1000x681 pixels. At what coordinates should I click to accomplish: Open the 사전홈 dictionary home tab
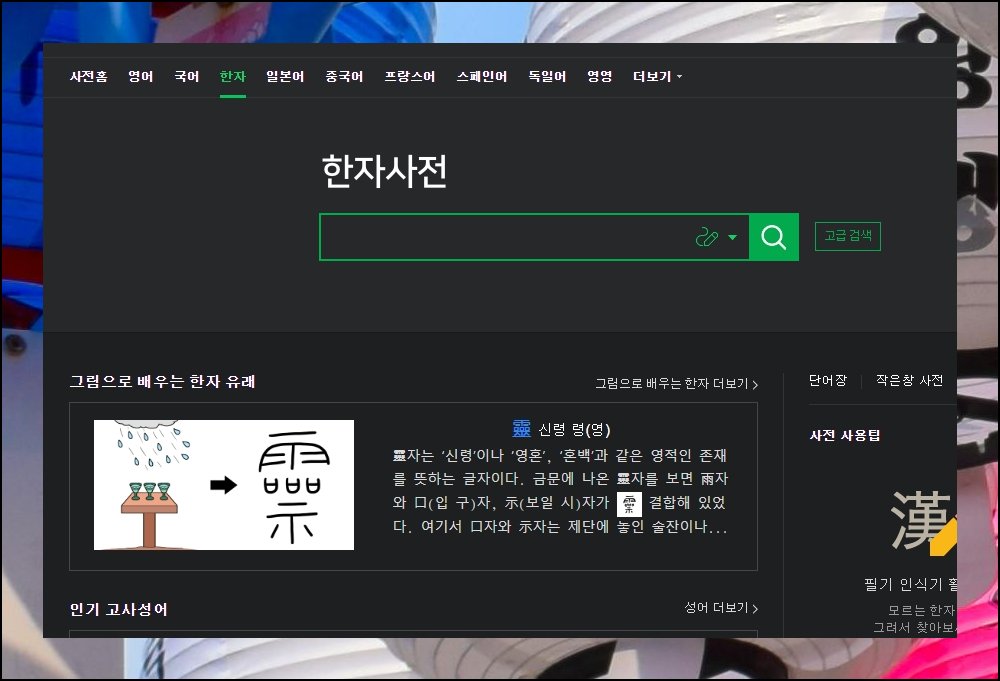click(x=89, y=77)
